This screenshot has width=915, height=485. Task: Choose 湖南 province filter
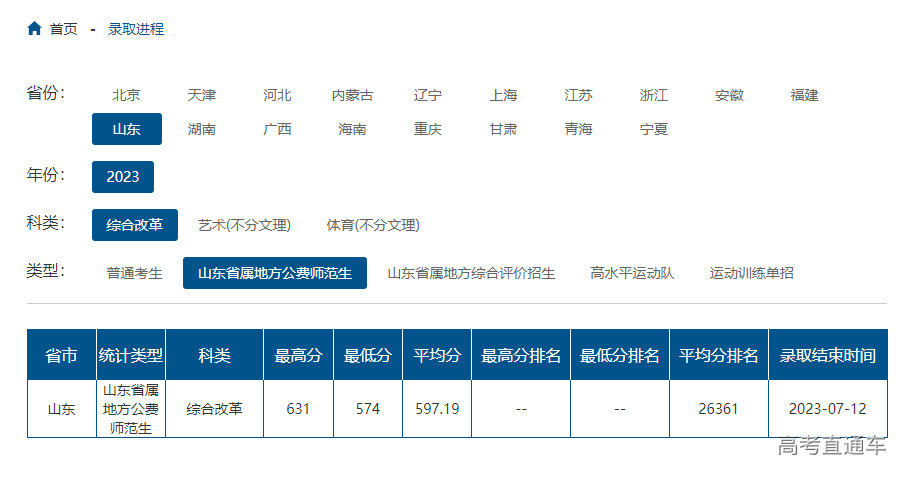click(201, 129)
